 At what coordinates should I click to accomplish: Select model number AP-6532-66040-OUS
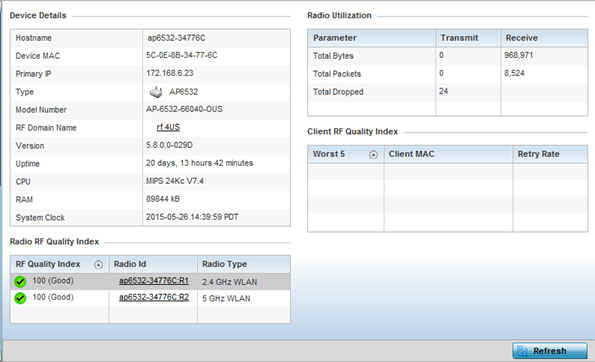tap(184, 109)
